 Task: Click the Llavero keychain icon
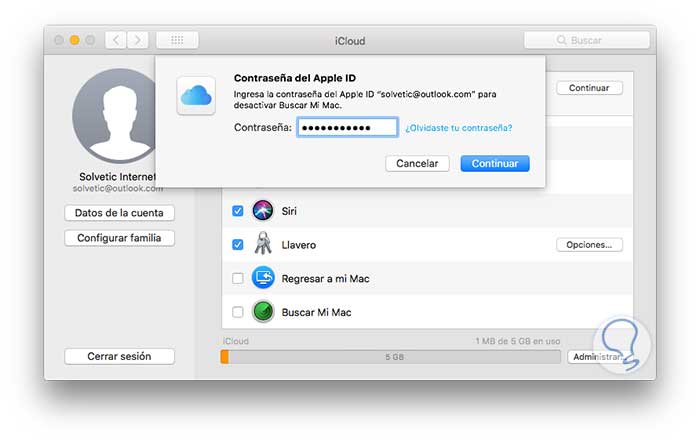[x=262, y=244]
